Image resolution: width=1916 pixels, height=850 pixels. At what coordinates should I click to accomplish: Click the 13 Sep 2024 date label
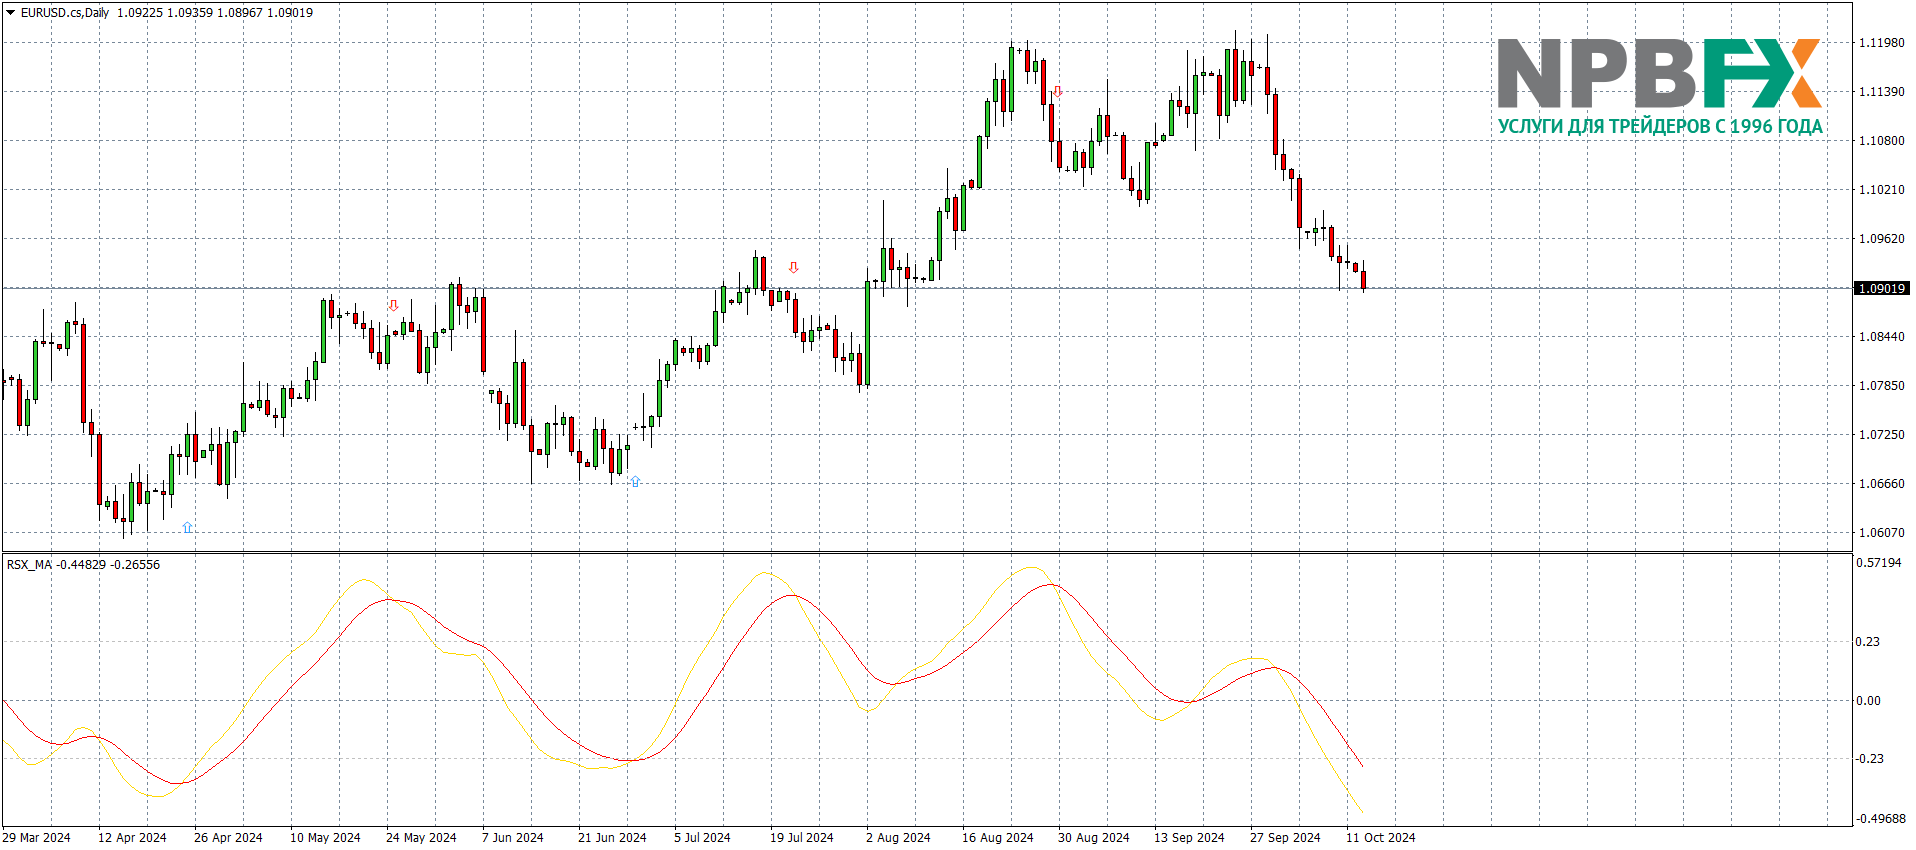click(x=1189, y=838)
